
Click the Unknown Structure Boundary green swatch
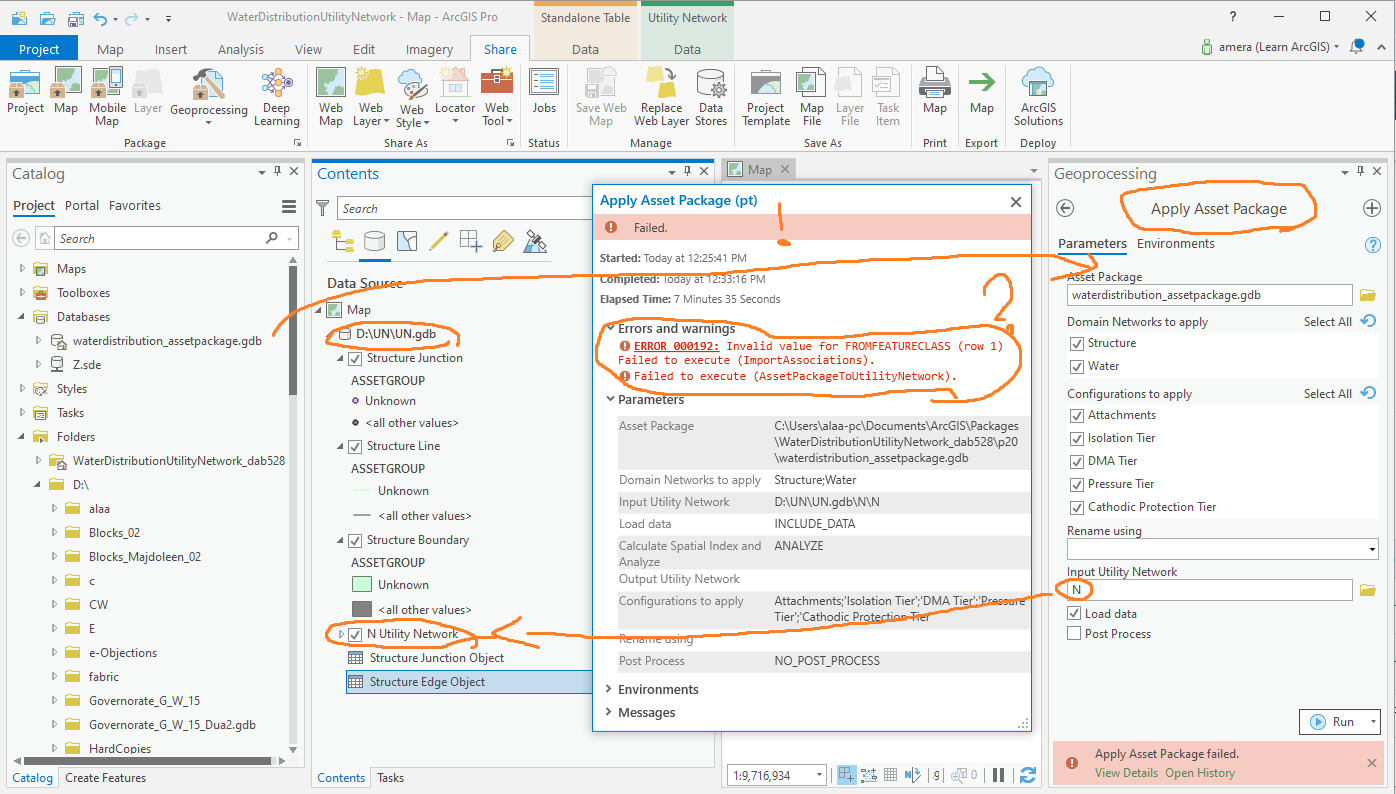(x=362, y=585)
